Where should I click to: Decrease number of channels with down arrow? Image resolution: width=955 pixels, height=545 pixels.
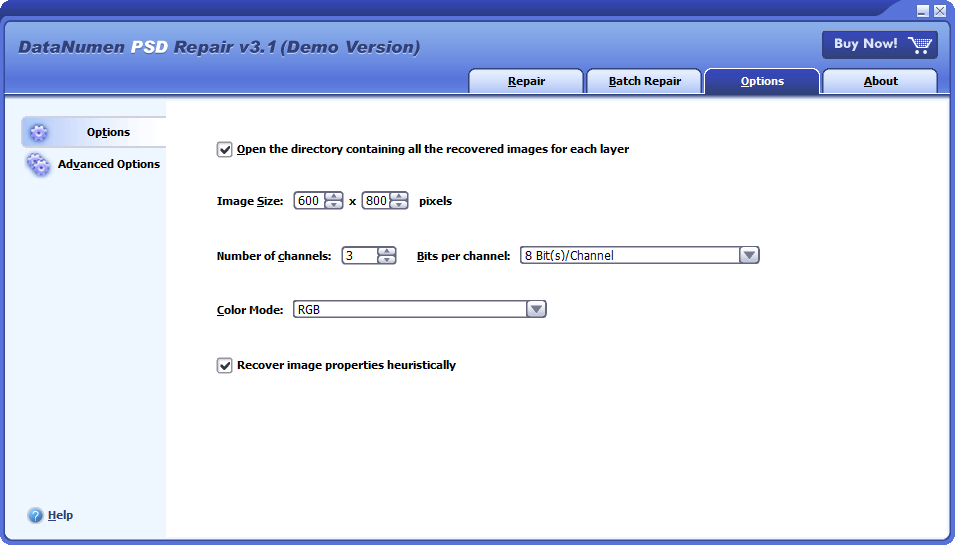pyautogui.click(x=387, y=259)
